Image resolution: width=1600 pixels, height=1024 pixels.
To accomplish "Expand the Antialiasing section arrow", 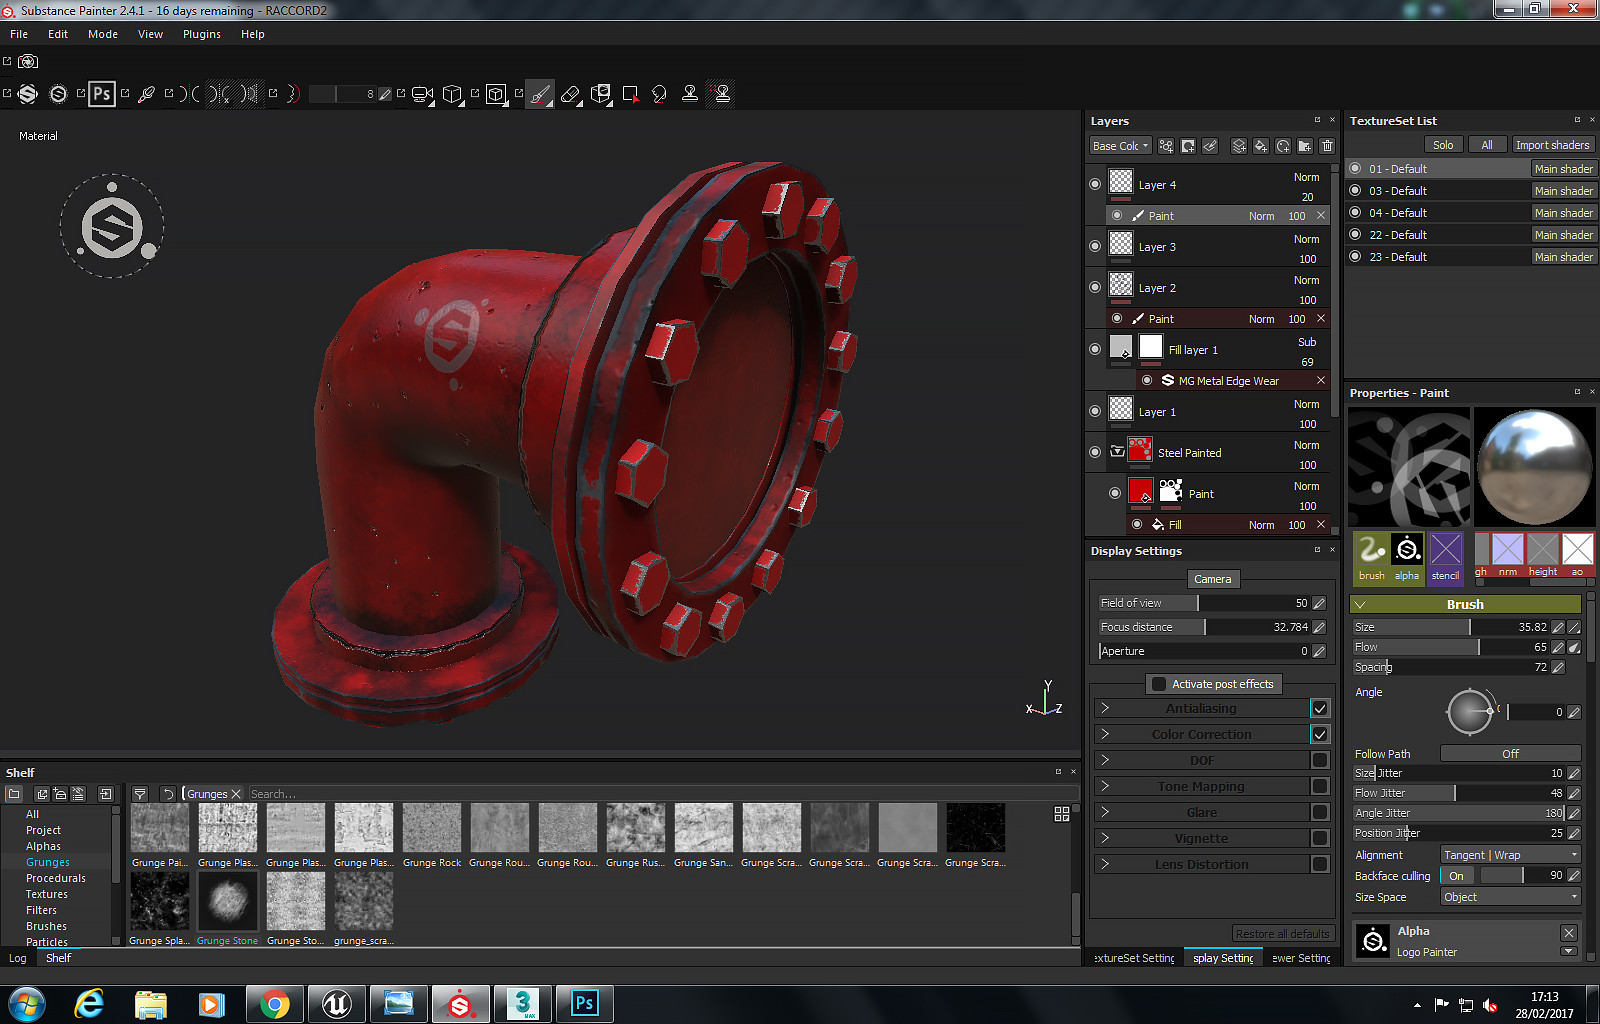I will click(1105, 708).
